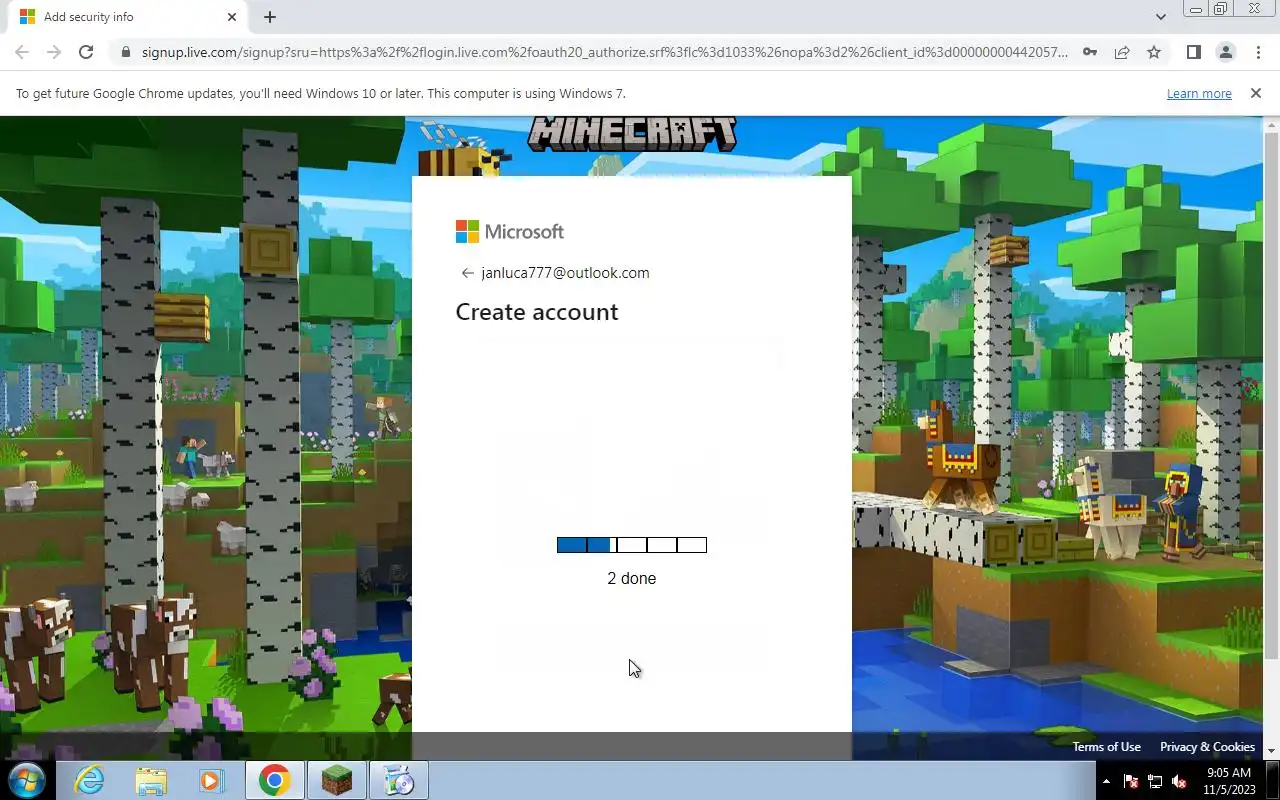Click the Microsoft logo in the dialog

[510, 232]
